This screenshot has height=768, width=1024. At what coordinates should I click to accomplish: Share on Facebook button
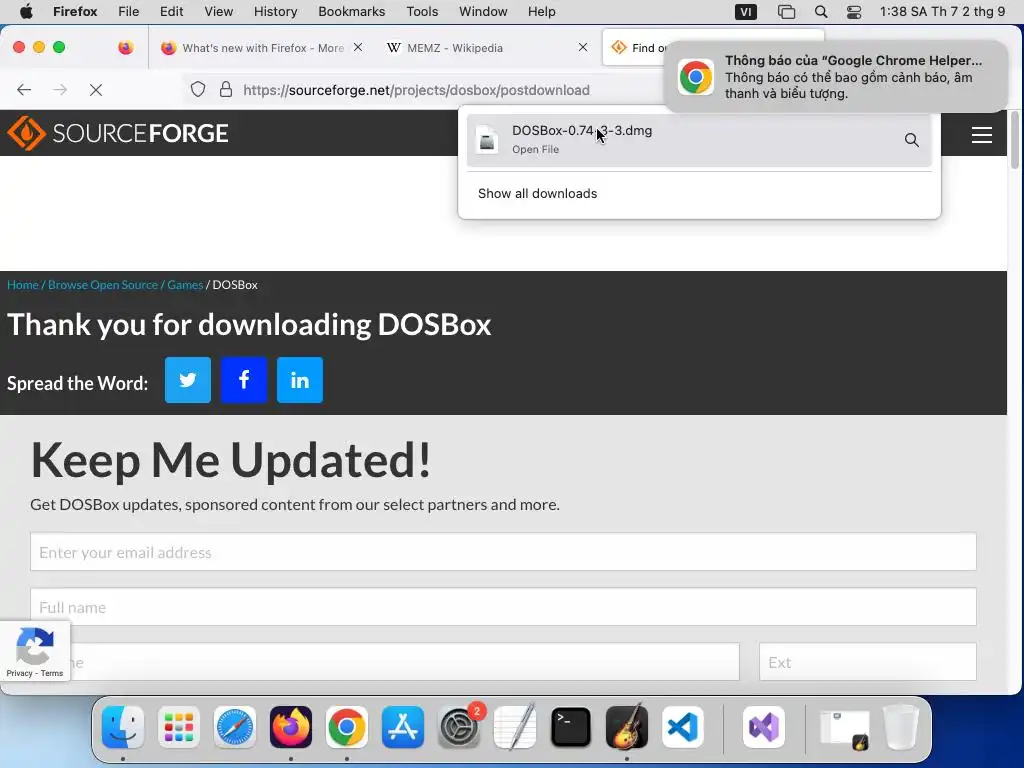[x=244, y=380]
